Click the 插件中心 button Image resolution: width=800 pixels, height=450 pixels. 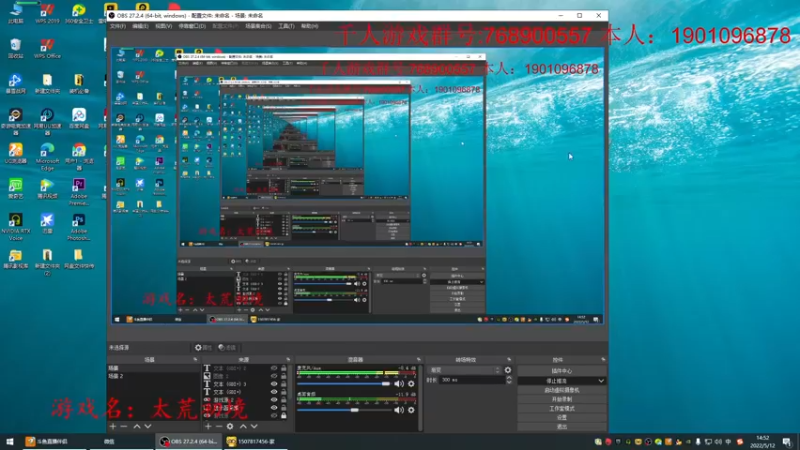(x=562, y=371)
